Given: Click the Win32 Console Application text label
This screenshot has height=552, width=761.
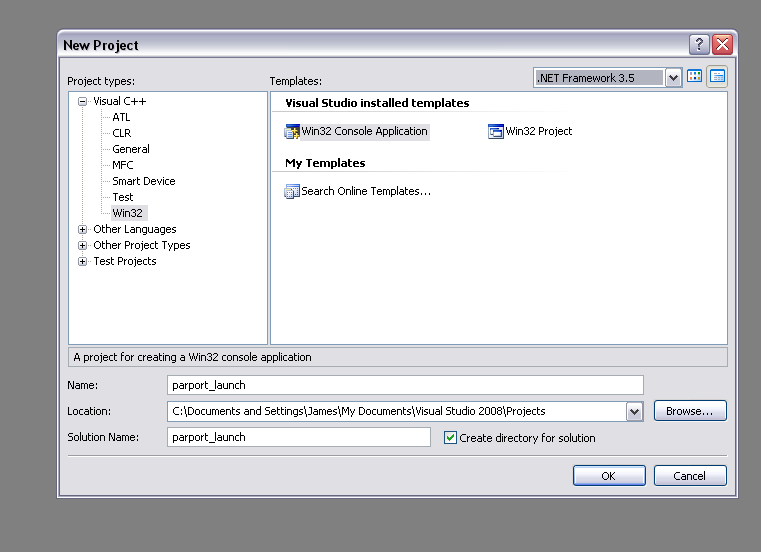Looking at the screenshot, I should 364,132.
